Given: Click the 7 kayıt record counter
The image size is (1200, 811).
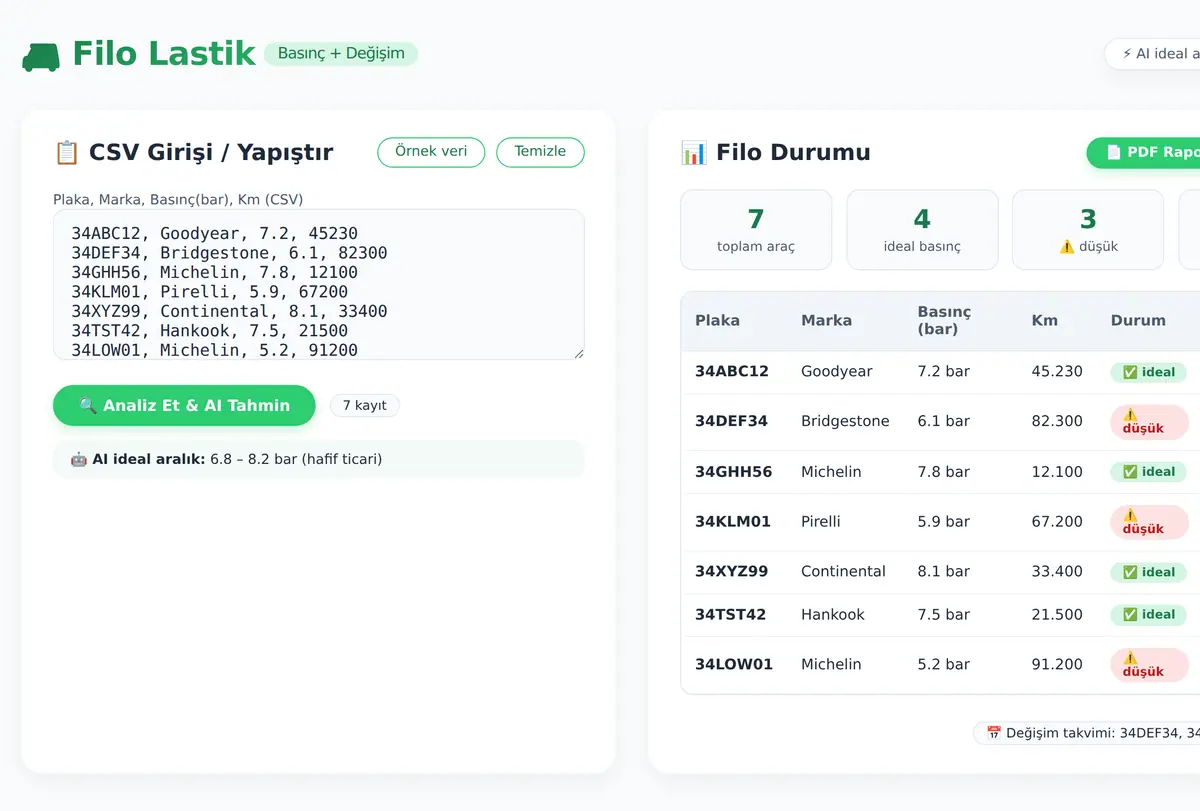Looking at the screenshot, I should (x=364, y=406).
